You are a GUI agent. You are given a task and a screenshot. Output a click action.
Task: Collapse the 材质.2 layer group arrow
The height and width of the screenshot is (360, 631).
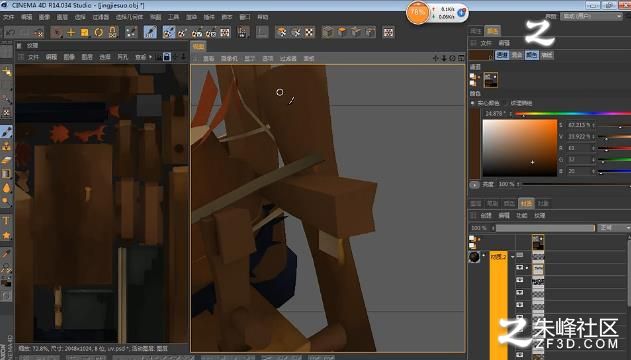click(513, 256)
